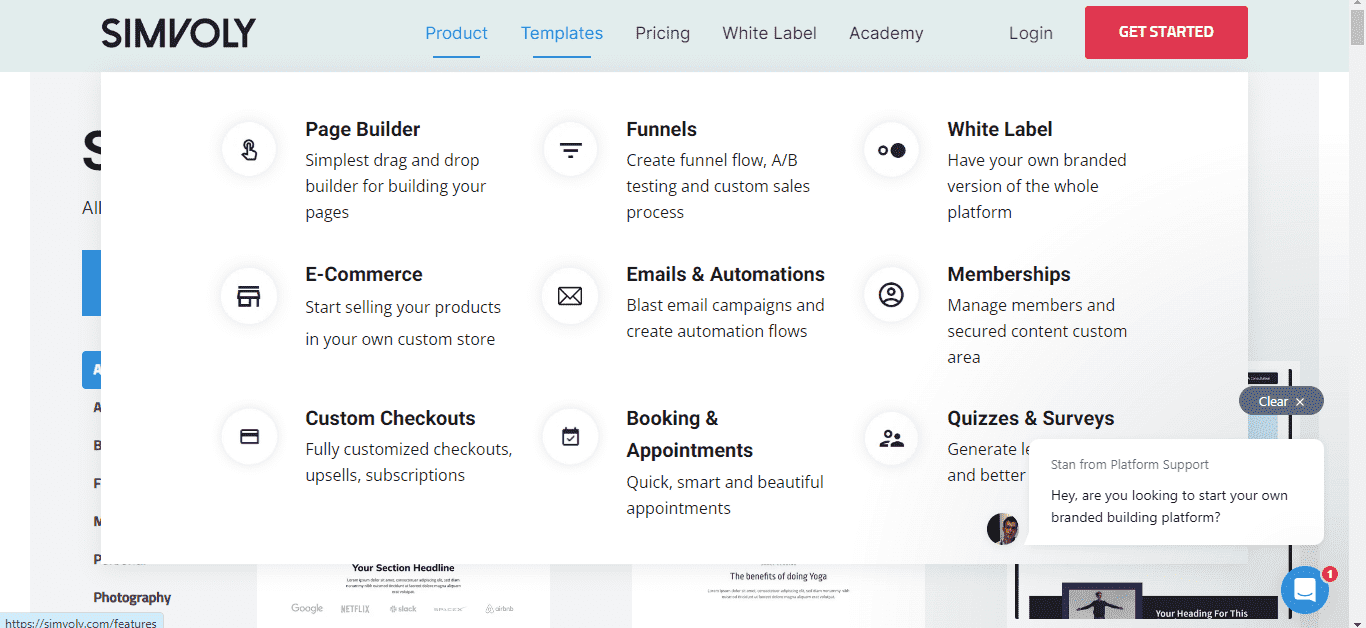Dismiss the chat popup with Clear

[x=1281, y=401]
